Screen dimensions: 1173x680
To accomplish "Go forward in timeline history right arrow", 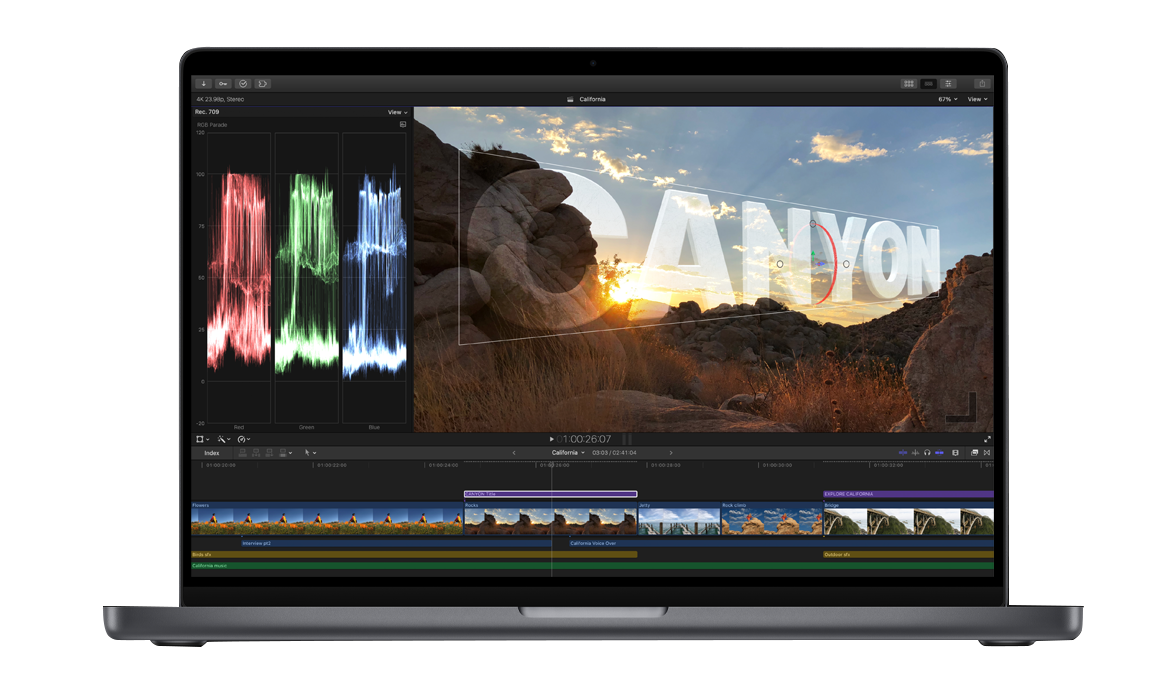I will [671, 453].
